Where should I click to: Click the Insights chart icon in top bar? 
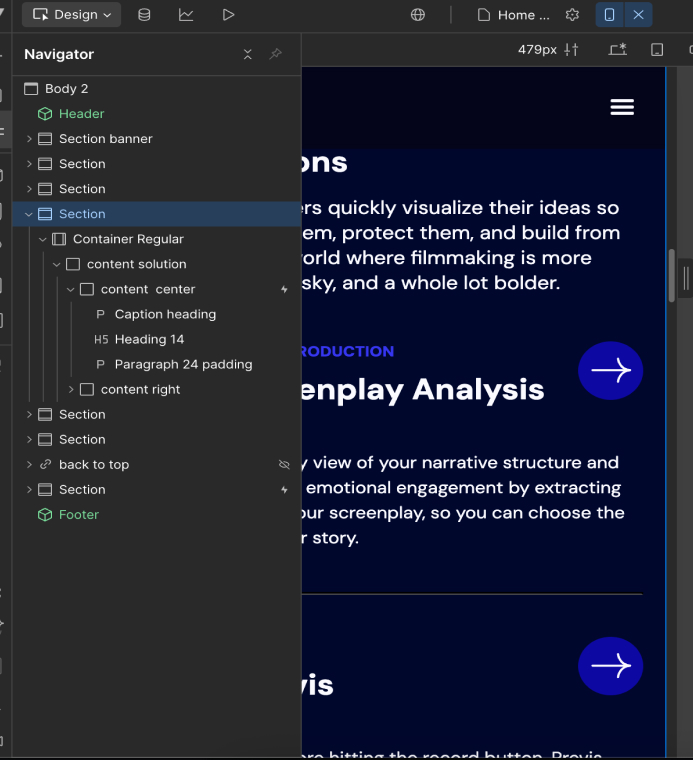point(186,15)
